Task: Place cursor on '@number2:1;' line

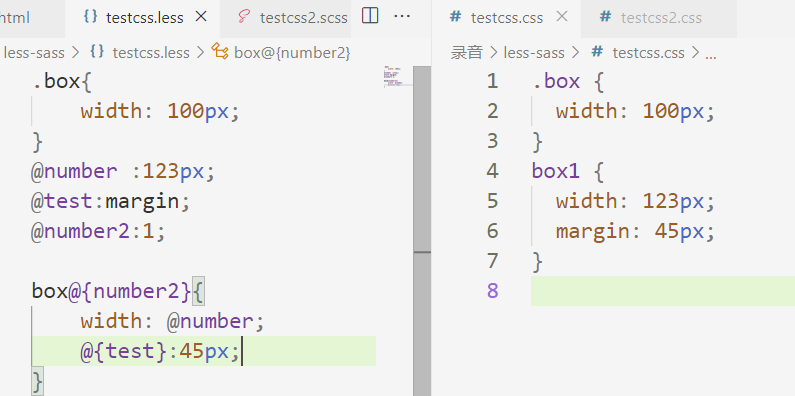Action: click(98, 232)
